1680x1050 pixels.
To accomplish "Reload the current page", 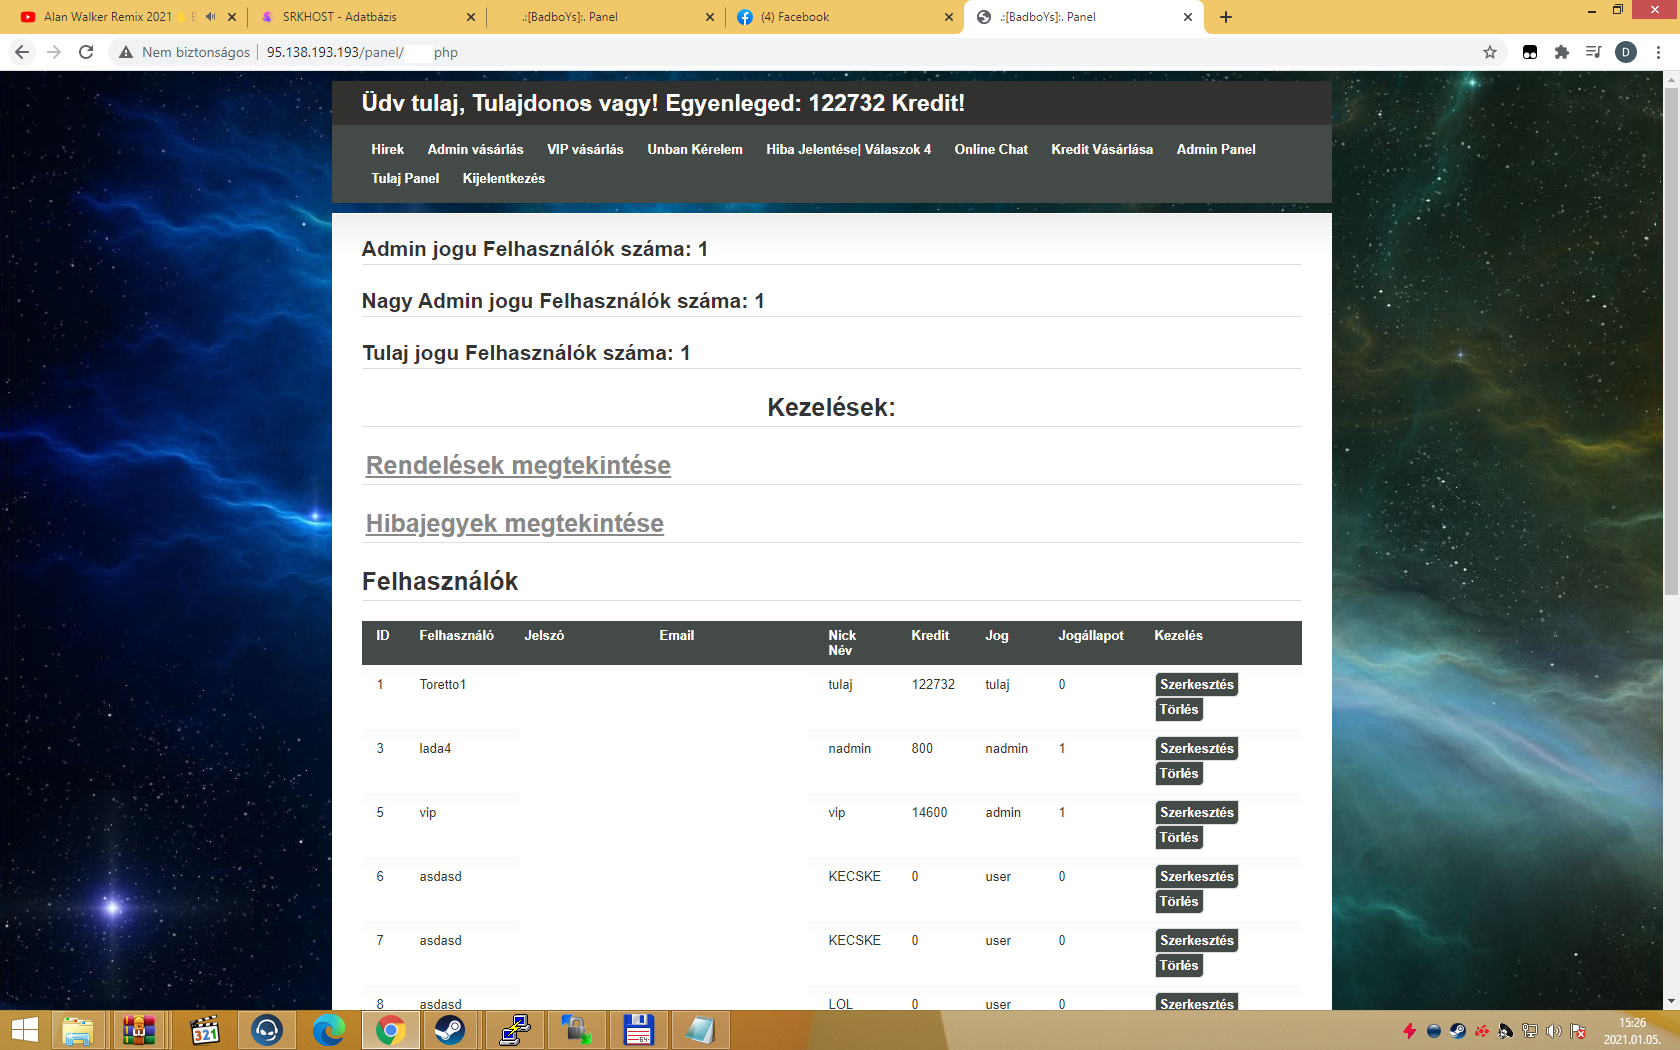I will (x=86, y=52).
